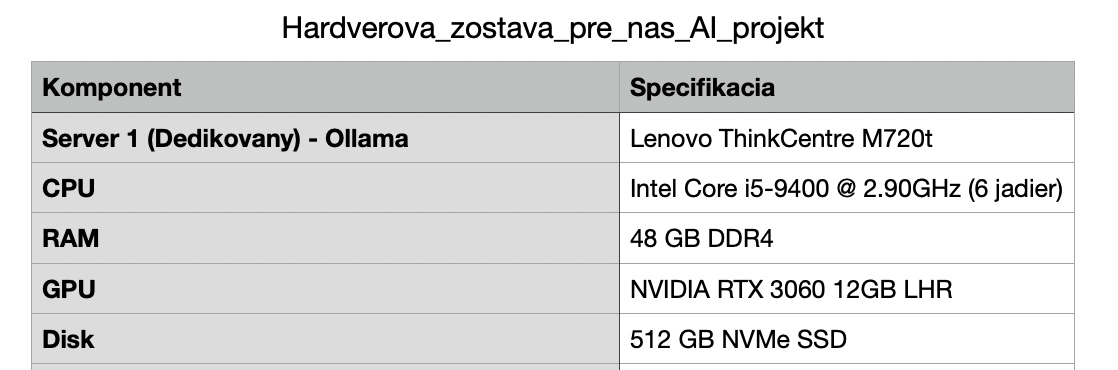1118x370 pixels.
Task: Select the 512 GB NVMe SSD cell
Action: (x=847, y=339)
